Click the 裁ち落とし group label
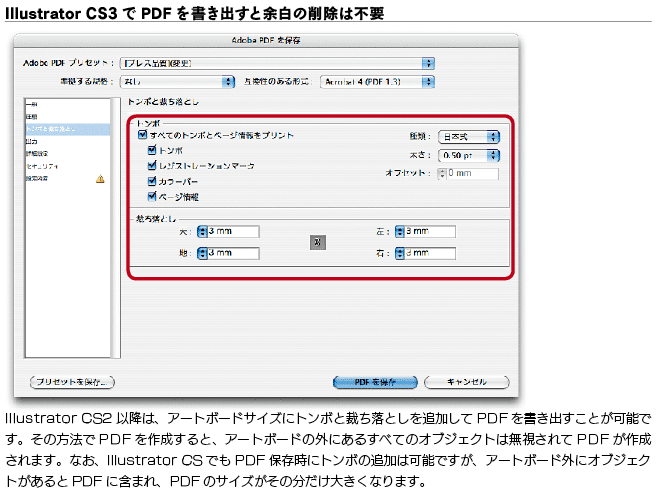Image resolution: width=656 pixels, height=496 pixels. tap(156, 219)
